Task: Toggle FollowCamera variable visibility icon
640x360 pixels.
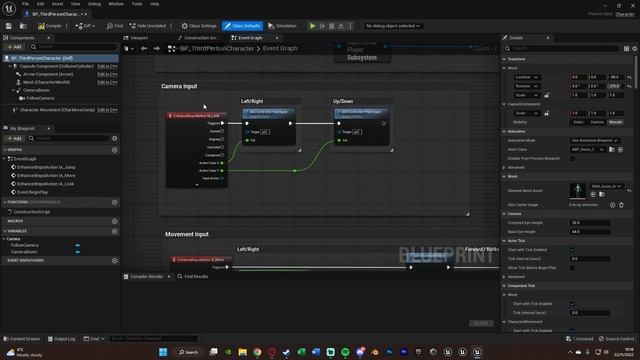Action: pyautogui.click(x=78, y=246)
